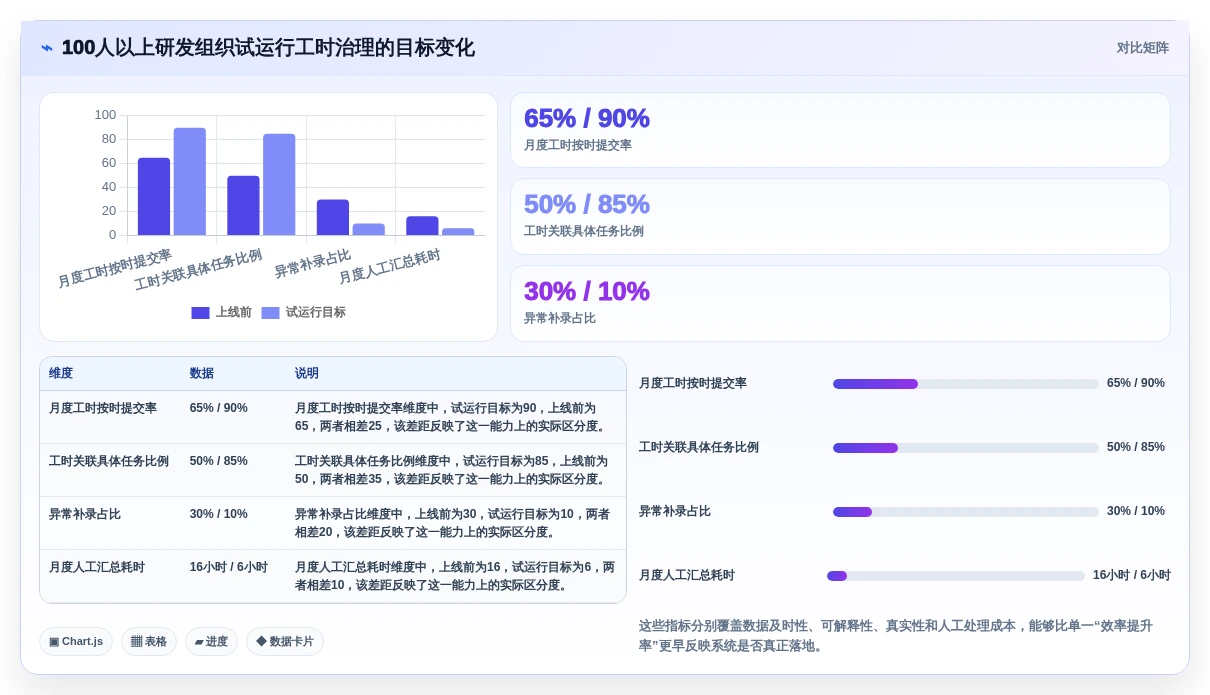The height and width of the screenshot is (695, 1210).
Task: Click the 65% / 90% stat card
Action: [840, 130]
